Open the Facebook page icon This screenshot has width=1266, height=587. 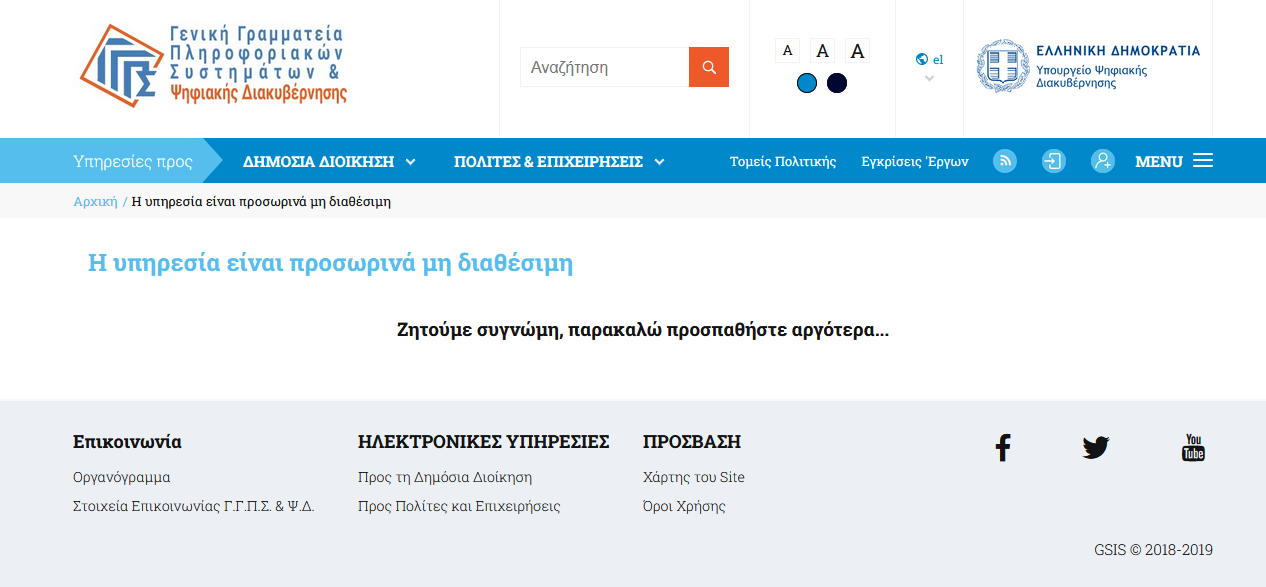coord(1002,448)
